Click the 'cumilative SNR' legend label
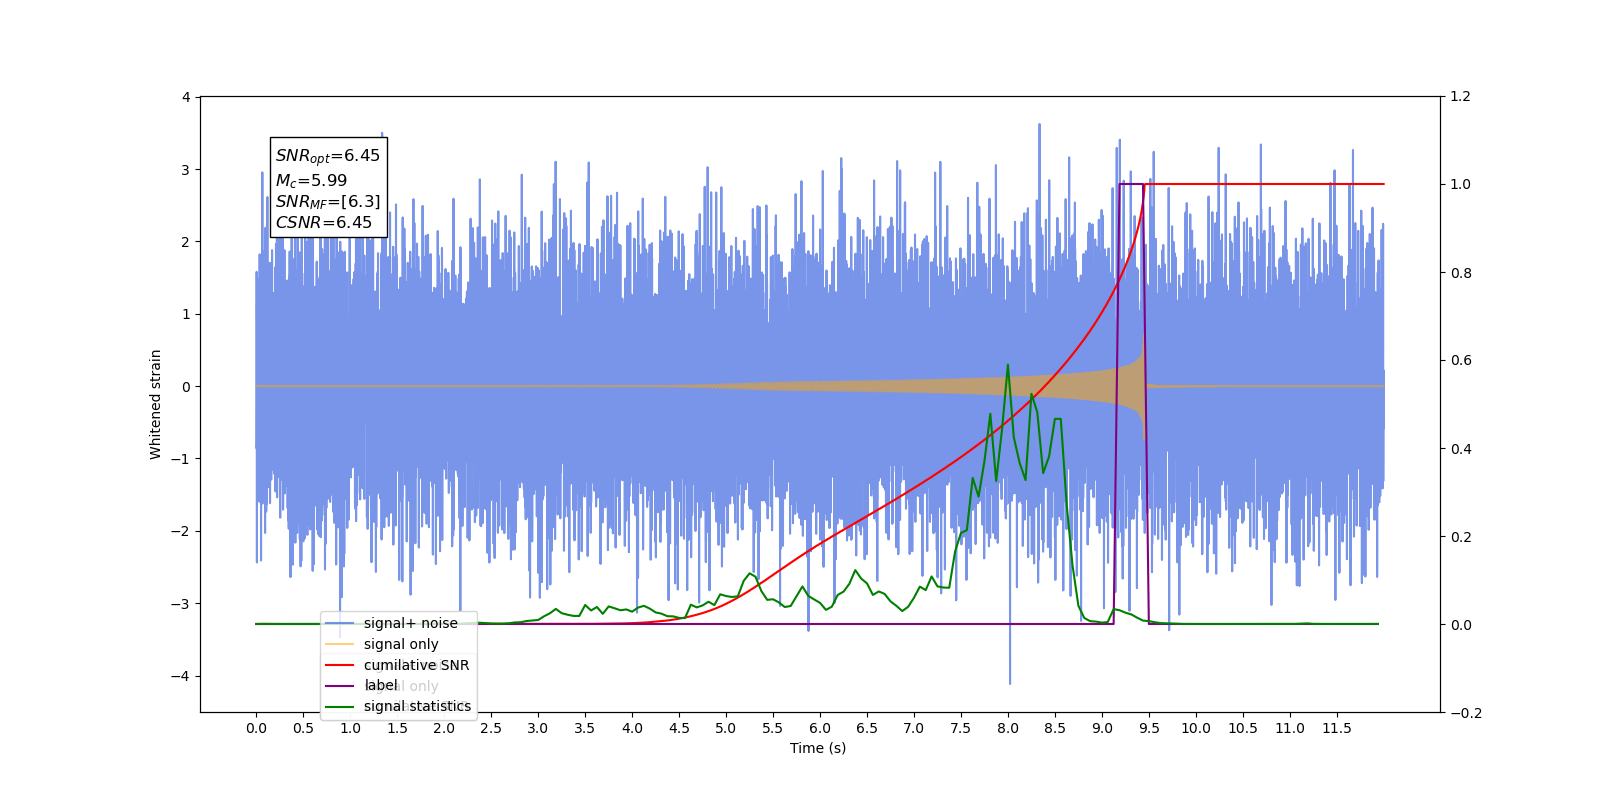1600x800 pixels. coord(416,665)
